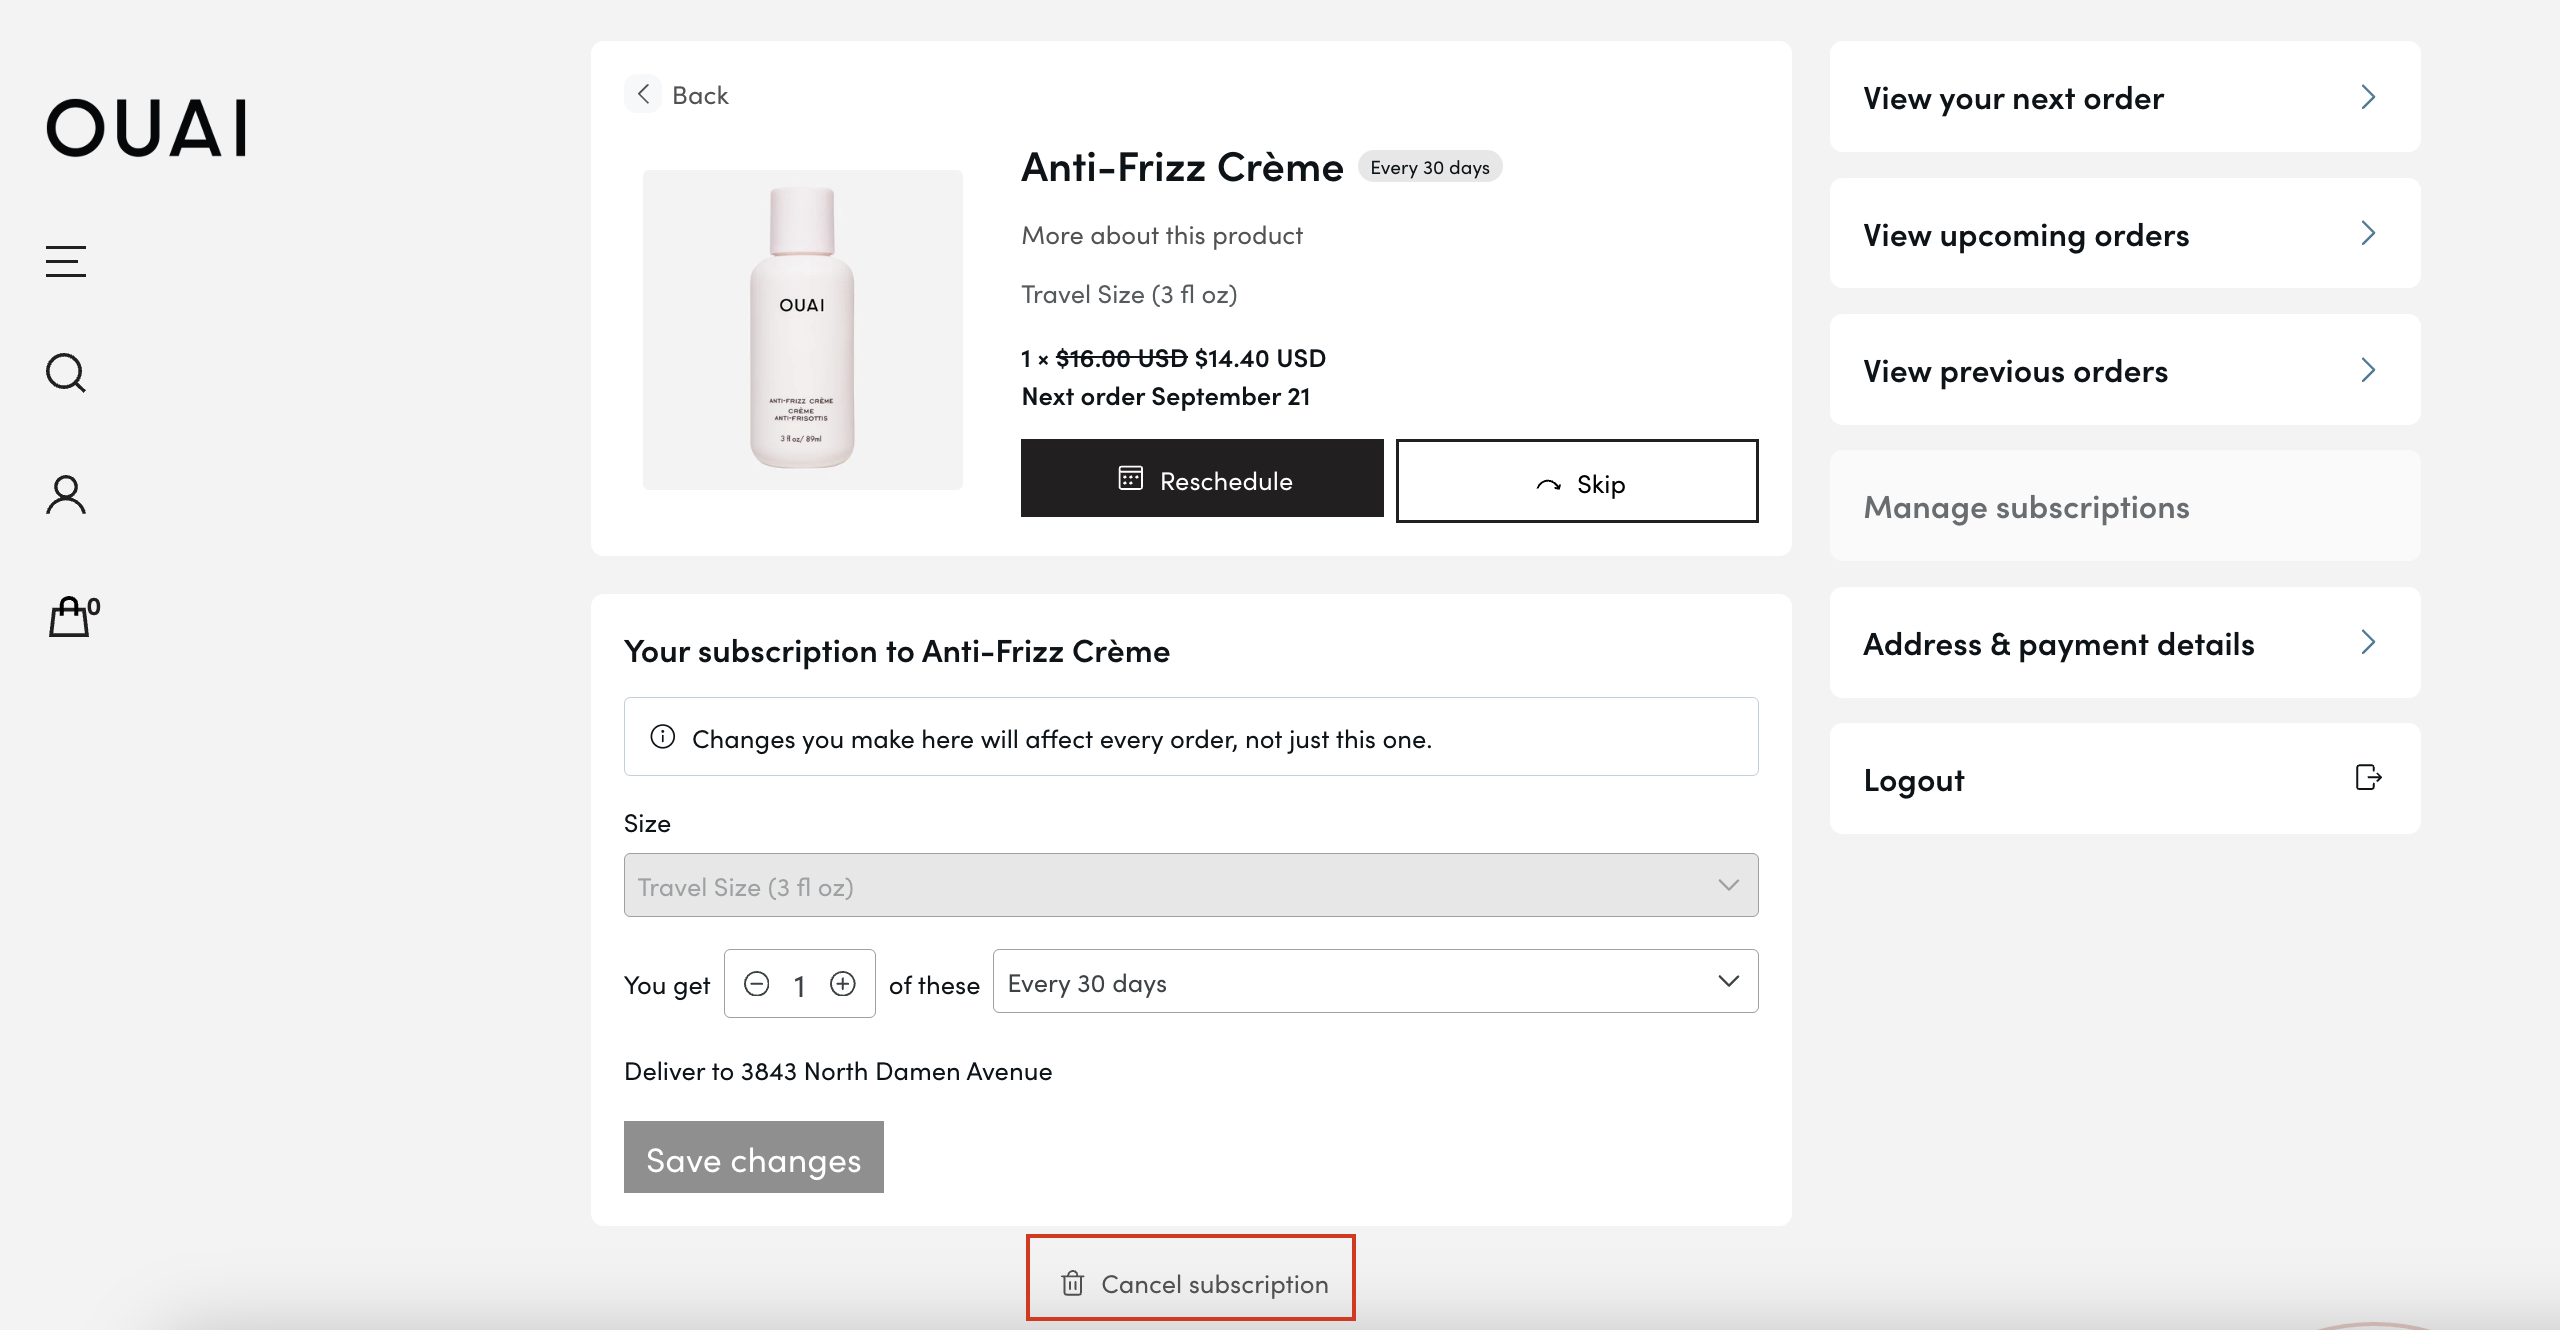
Task: Click the Next order September 21 text
Action: 1166,396
